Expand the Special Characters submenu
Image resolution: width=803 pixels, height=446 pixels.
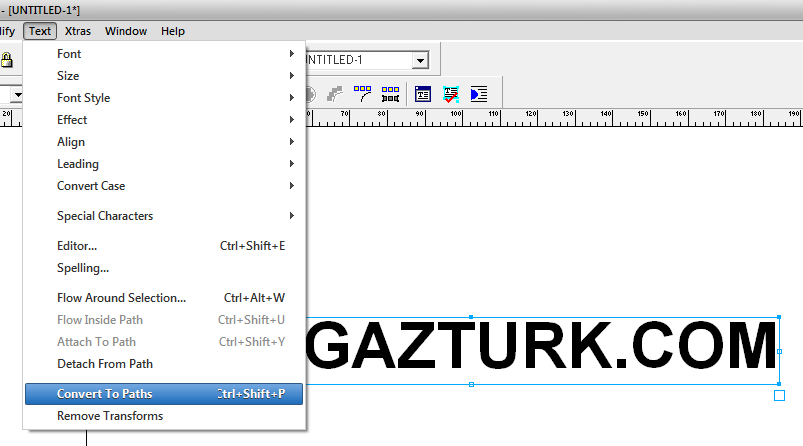coord(164,216)
